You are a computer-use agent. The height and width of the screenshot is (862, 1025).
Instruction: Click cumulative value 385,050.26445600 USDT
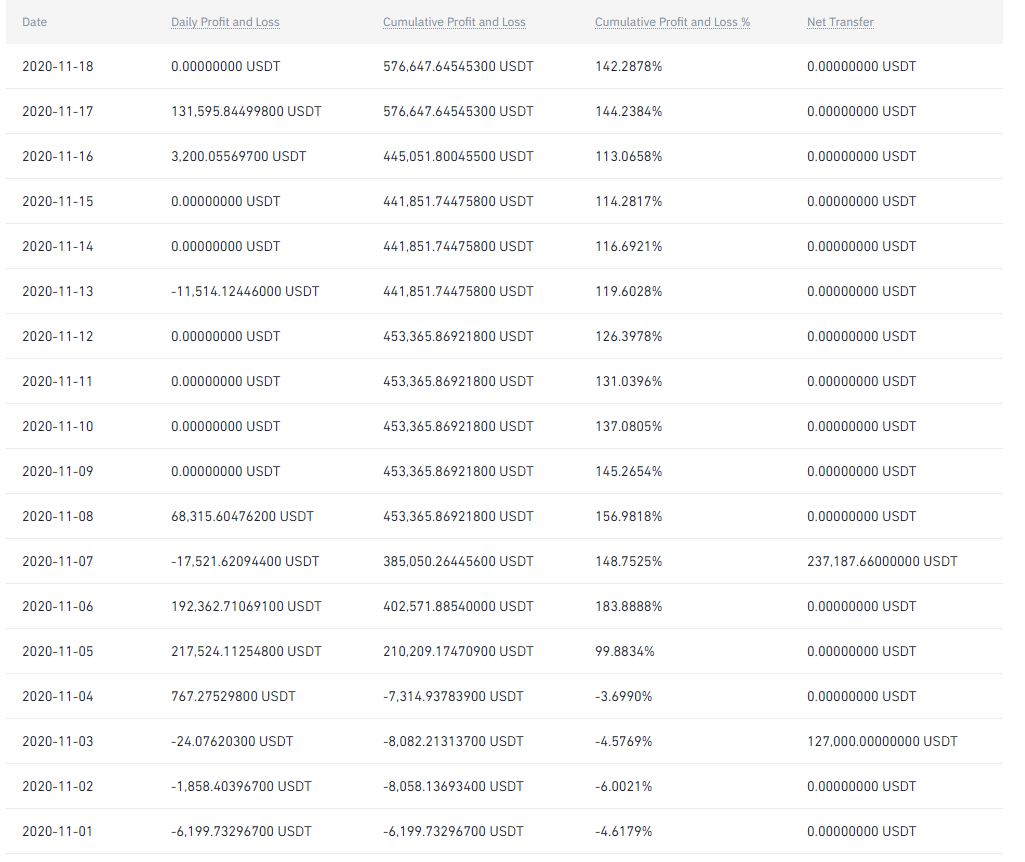pyautogui.click(x=458, y=561)
